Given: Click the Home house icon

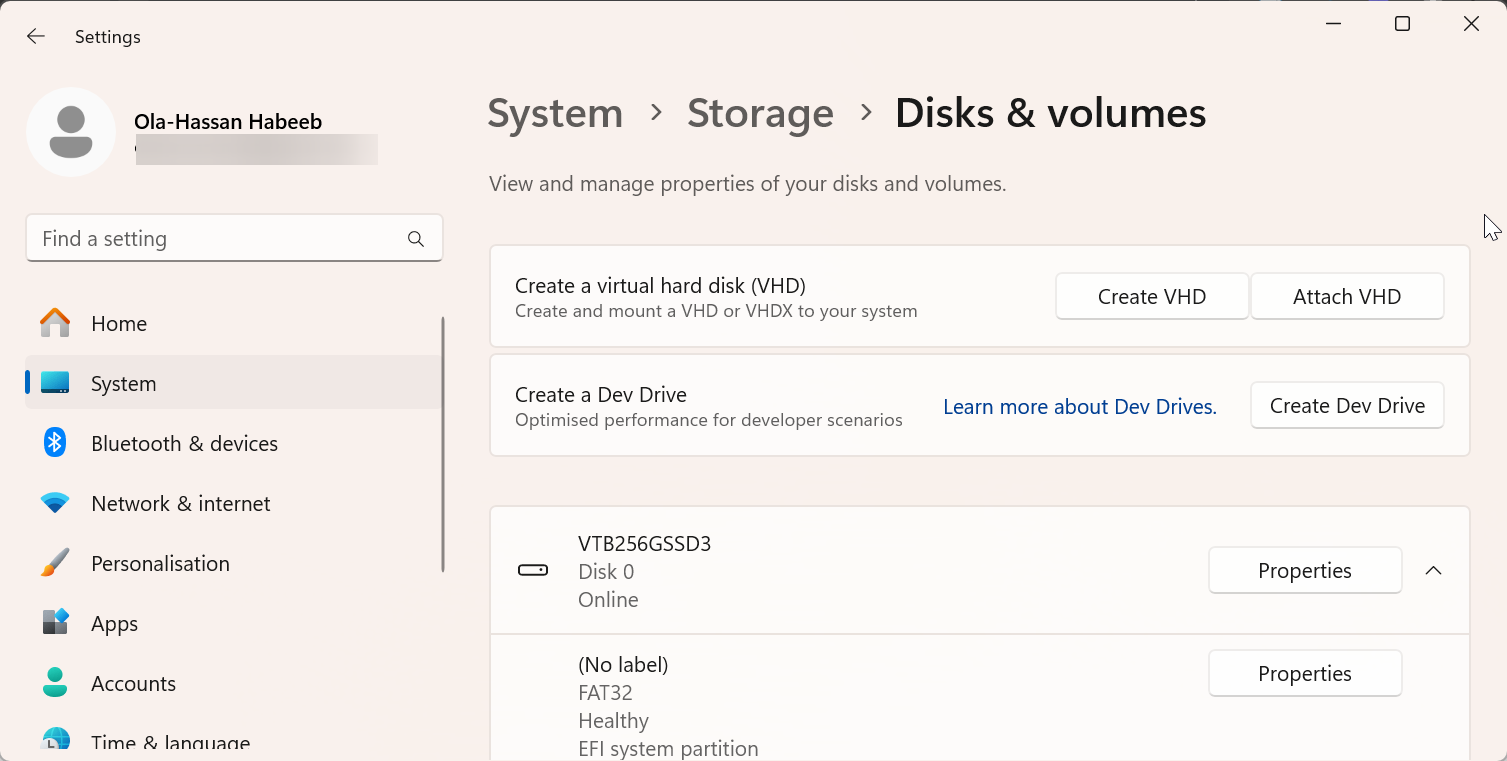Looking at the screenshot, I should pyautogui.click(x=55, y=323).
